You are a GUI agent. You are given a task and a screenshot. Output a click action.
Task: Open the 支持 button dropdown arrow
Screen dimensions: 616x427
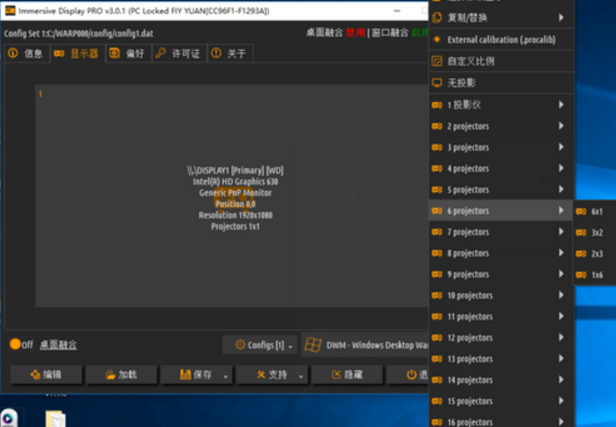[x=301, y=376]
